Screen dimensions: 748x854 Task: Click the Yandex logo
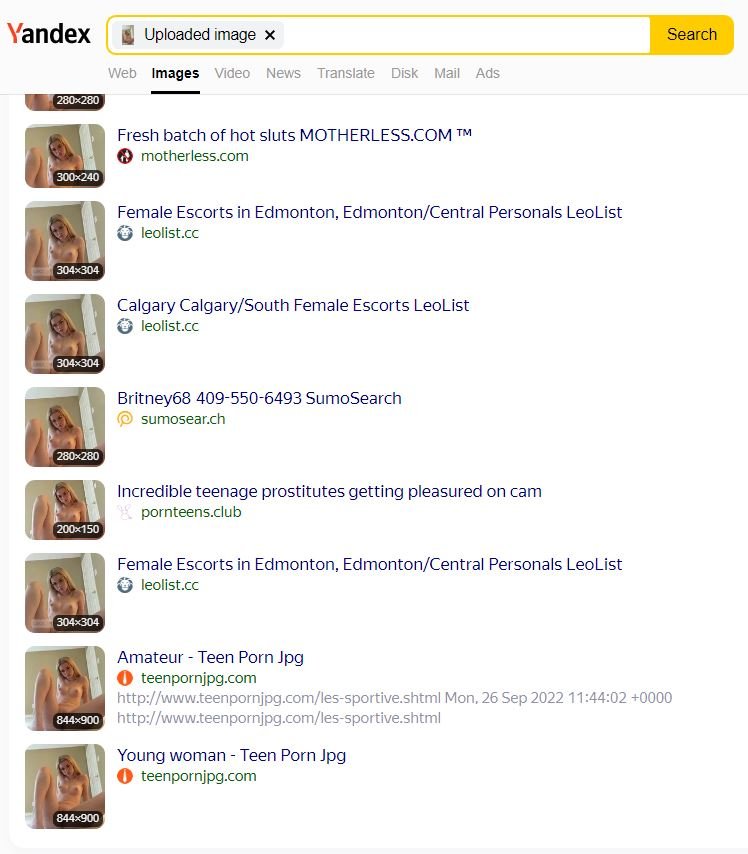click(x=48, y=34)
